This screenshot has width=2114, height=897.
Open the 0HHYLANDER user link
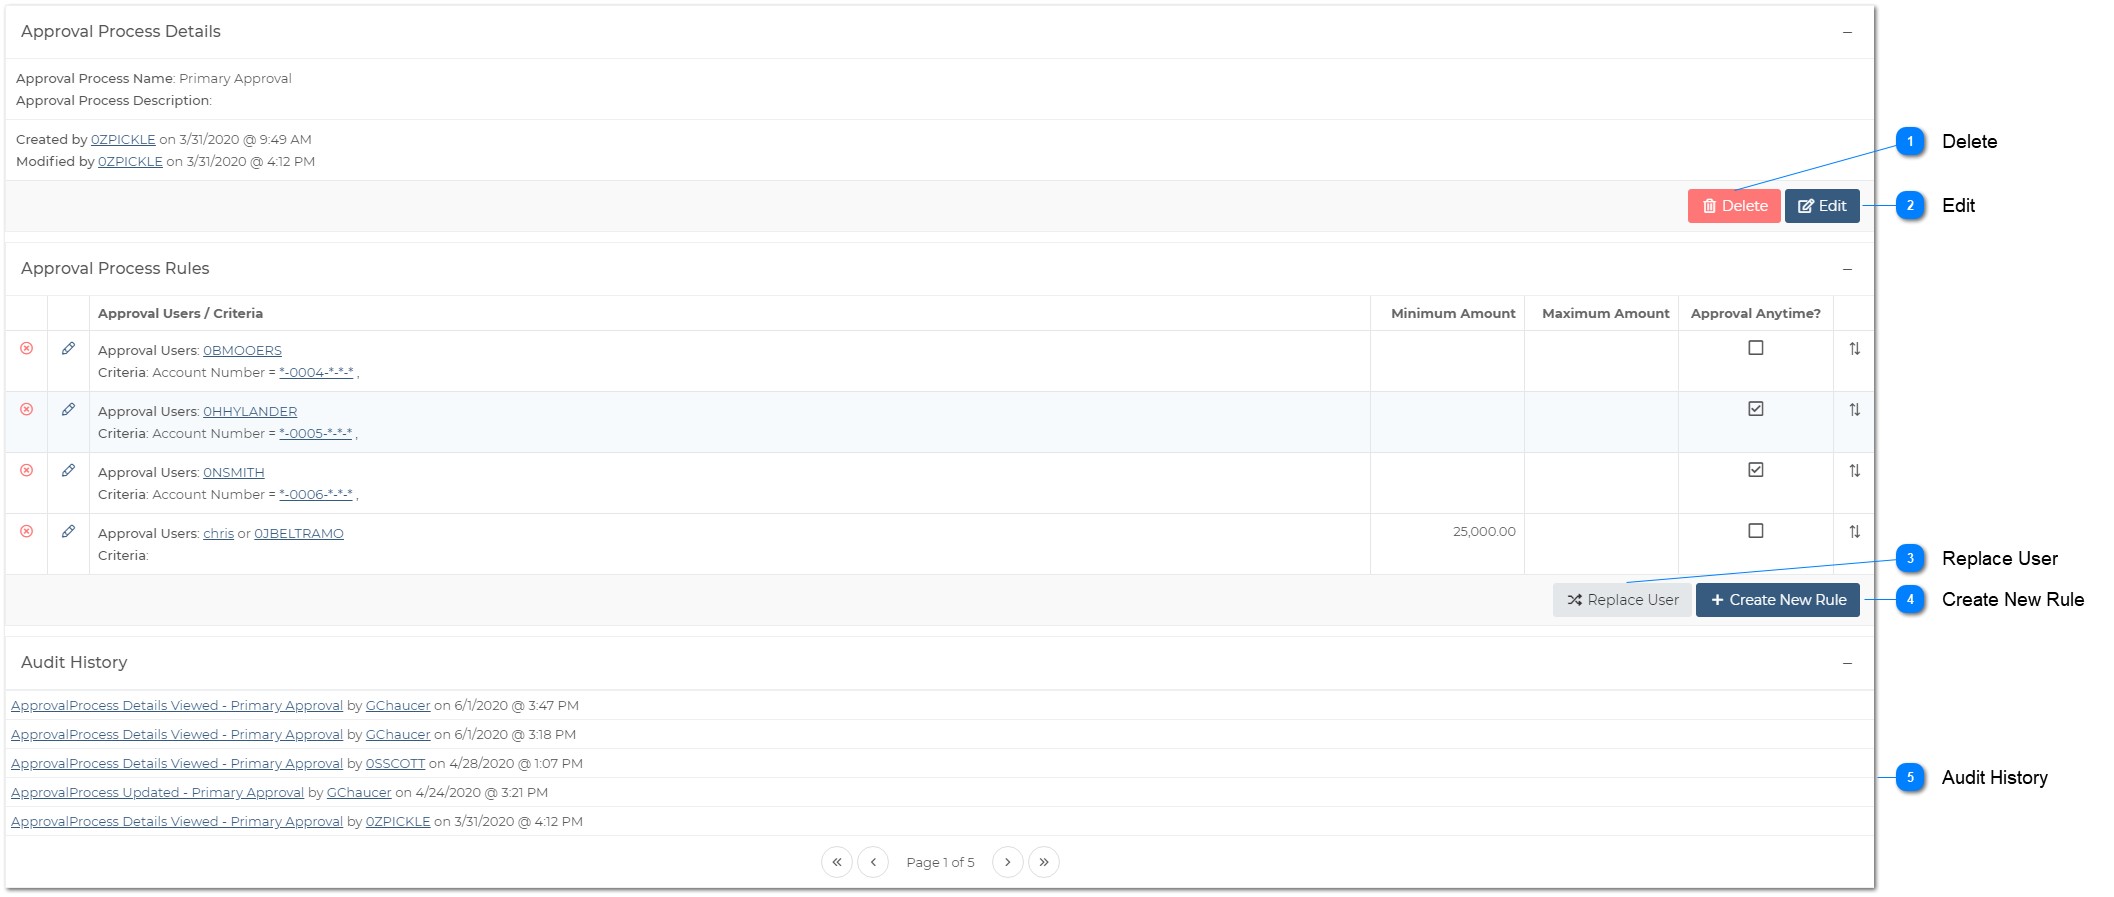(250, 412)
